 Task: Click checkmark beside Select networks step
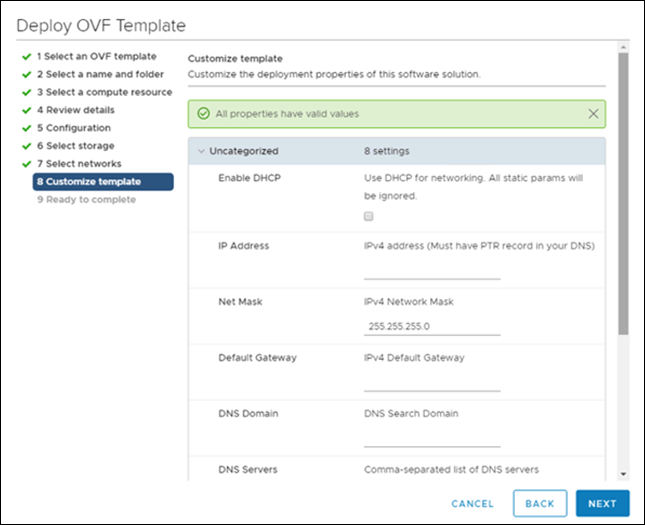pyautogui.click(x=27, y=164)
